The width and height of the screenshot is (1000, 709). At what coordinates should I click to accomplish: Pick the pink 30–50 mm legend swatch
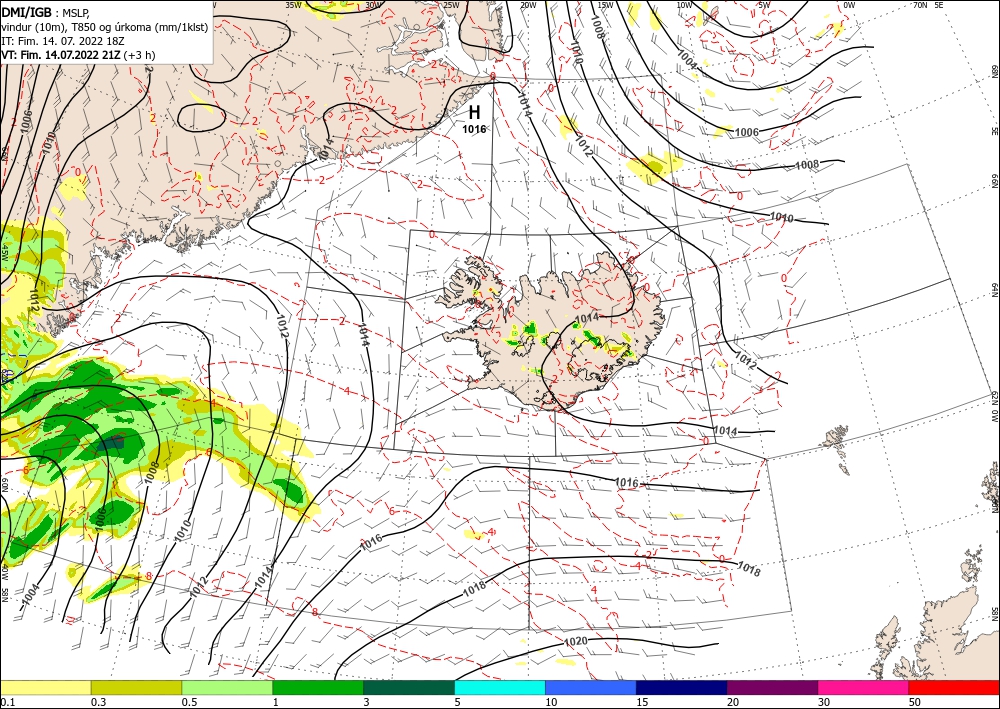coord(864,687)
